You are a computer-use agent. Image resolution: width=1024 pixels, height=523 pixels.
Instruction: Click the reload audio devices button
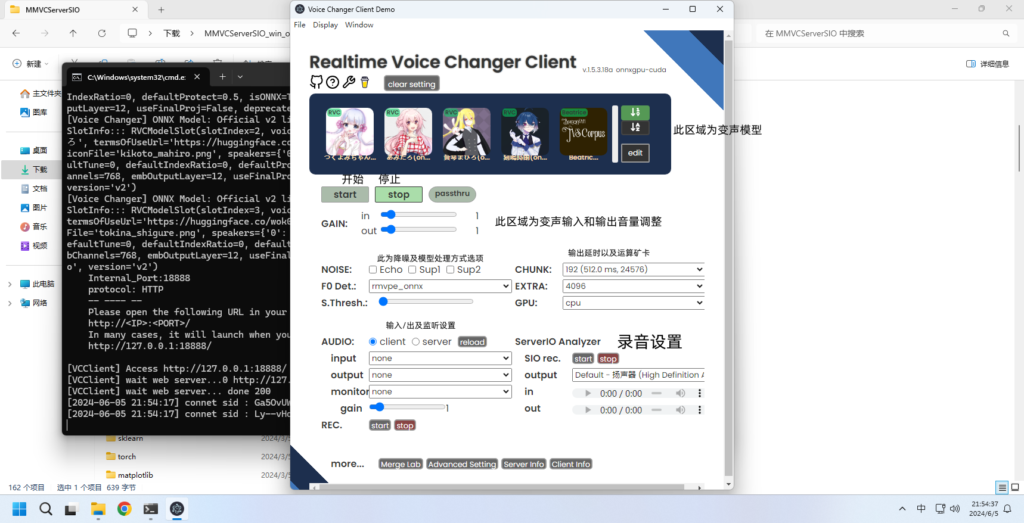[x=472, y=342]
